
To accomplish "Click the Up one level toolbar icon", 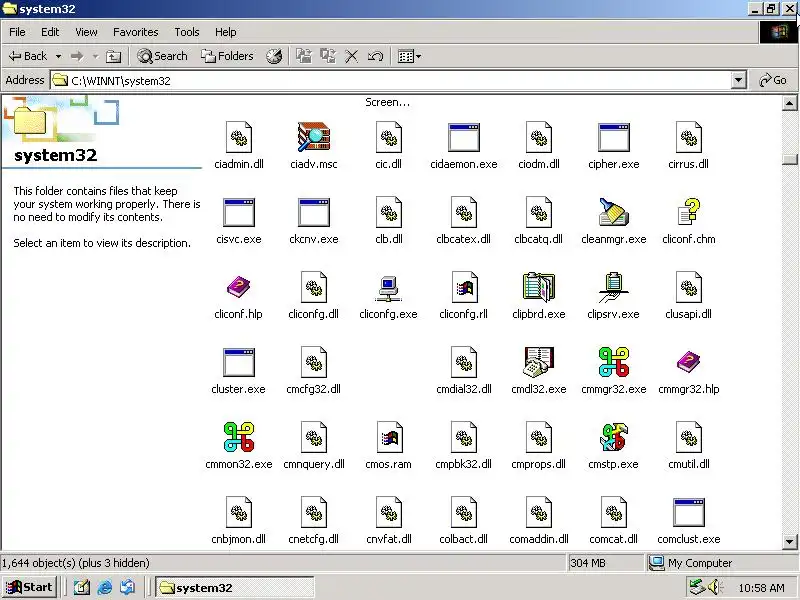I will tap(113, 56).
